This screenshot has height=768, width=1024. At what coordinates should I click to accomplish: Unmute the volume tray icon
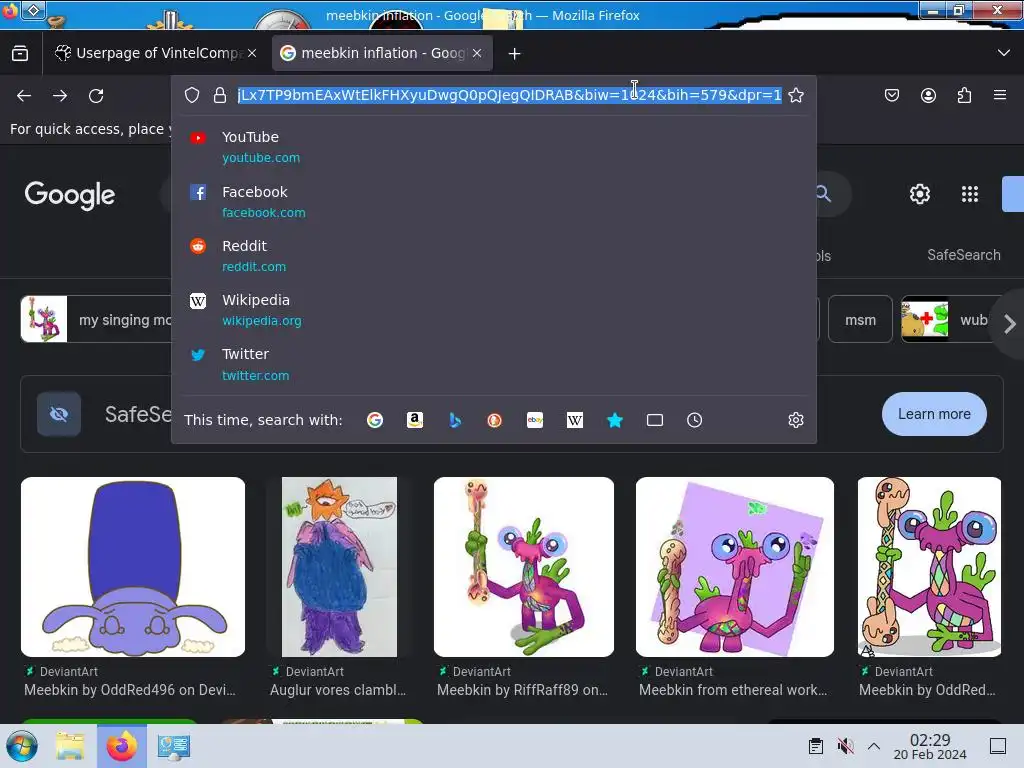pos(845,746)
